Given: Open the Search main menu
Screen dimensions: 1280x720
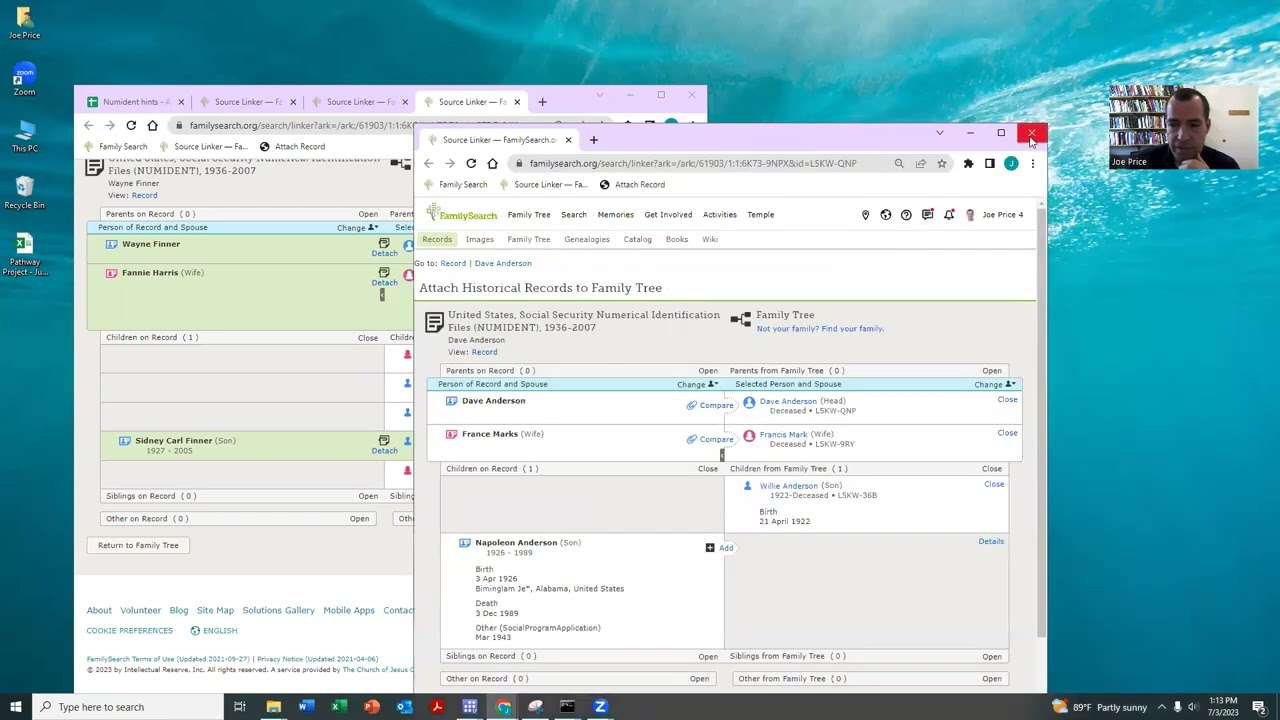Looking at the screenshot, I should click(574, 215).
